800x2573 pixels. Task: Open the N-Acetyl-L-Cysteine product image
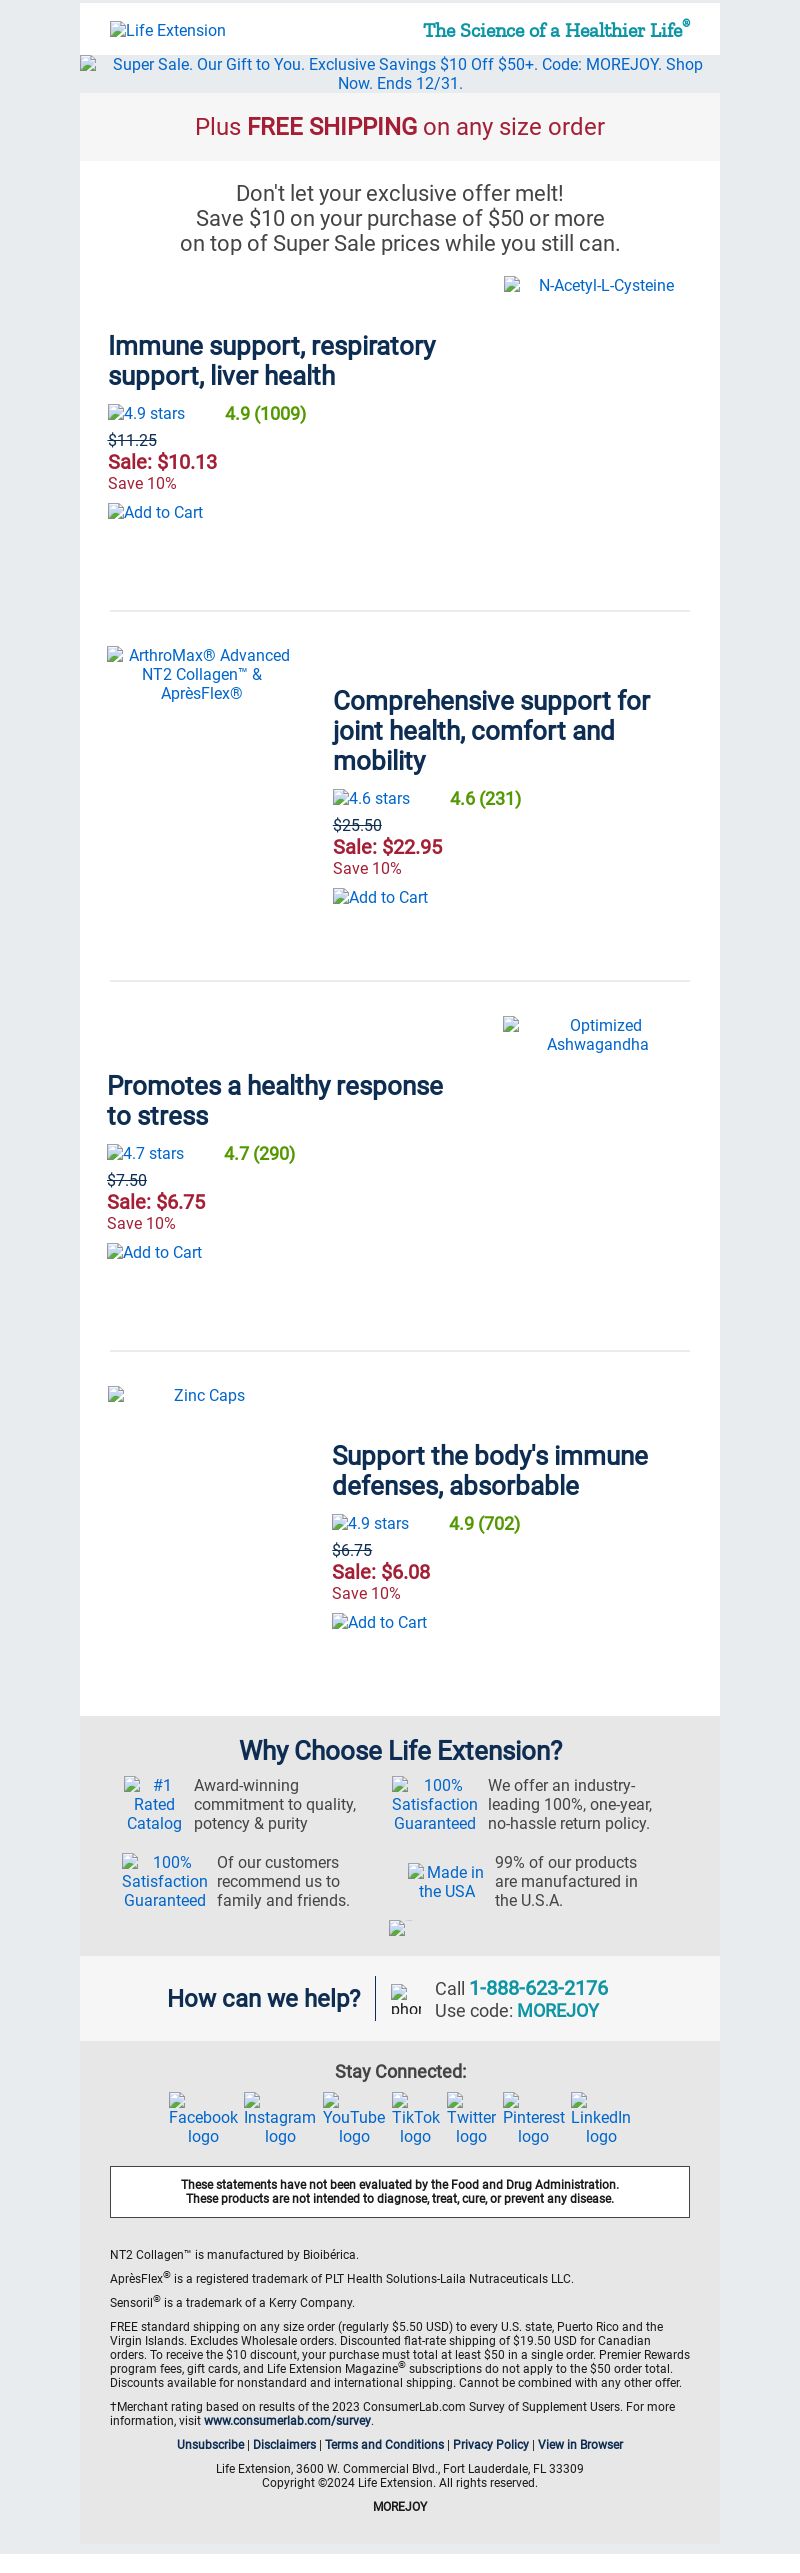click(597, 285)
